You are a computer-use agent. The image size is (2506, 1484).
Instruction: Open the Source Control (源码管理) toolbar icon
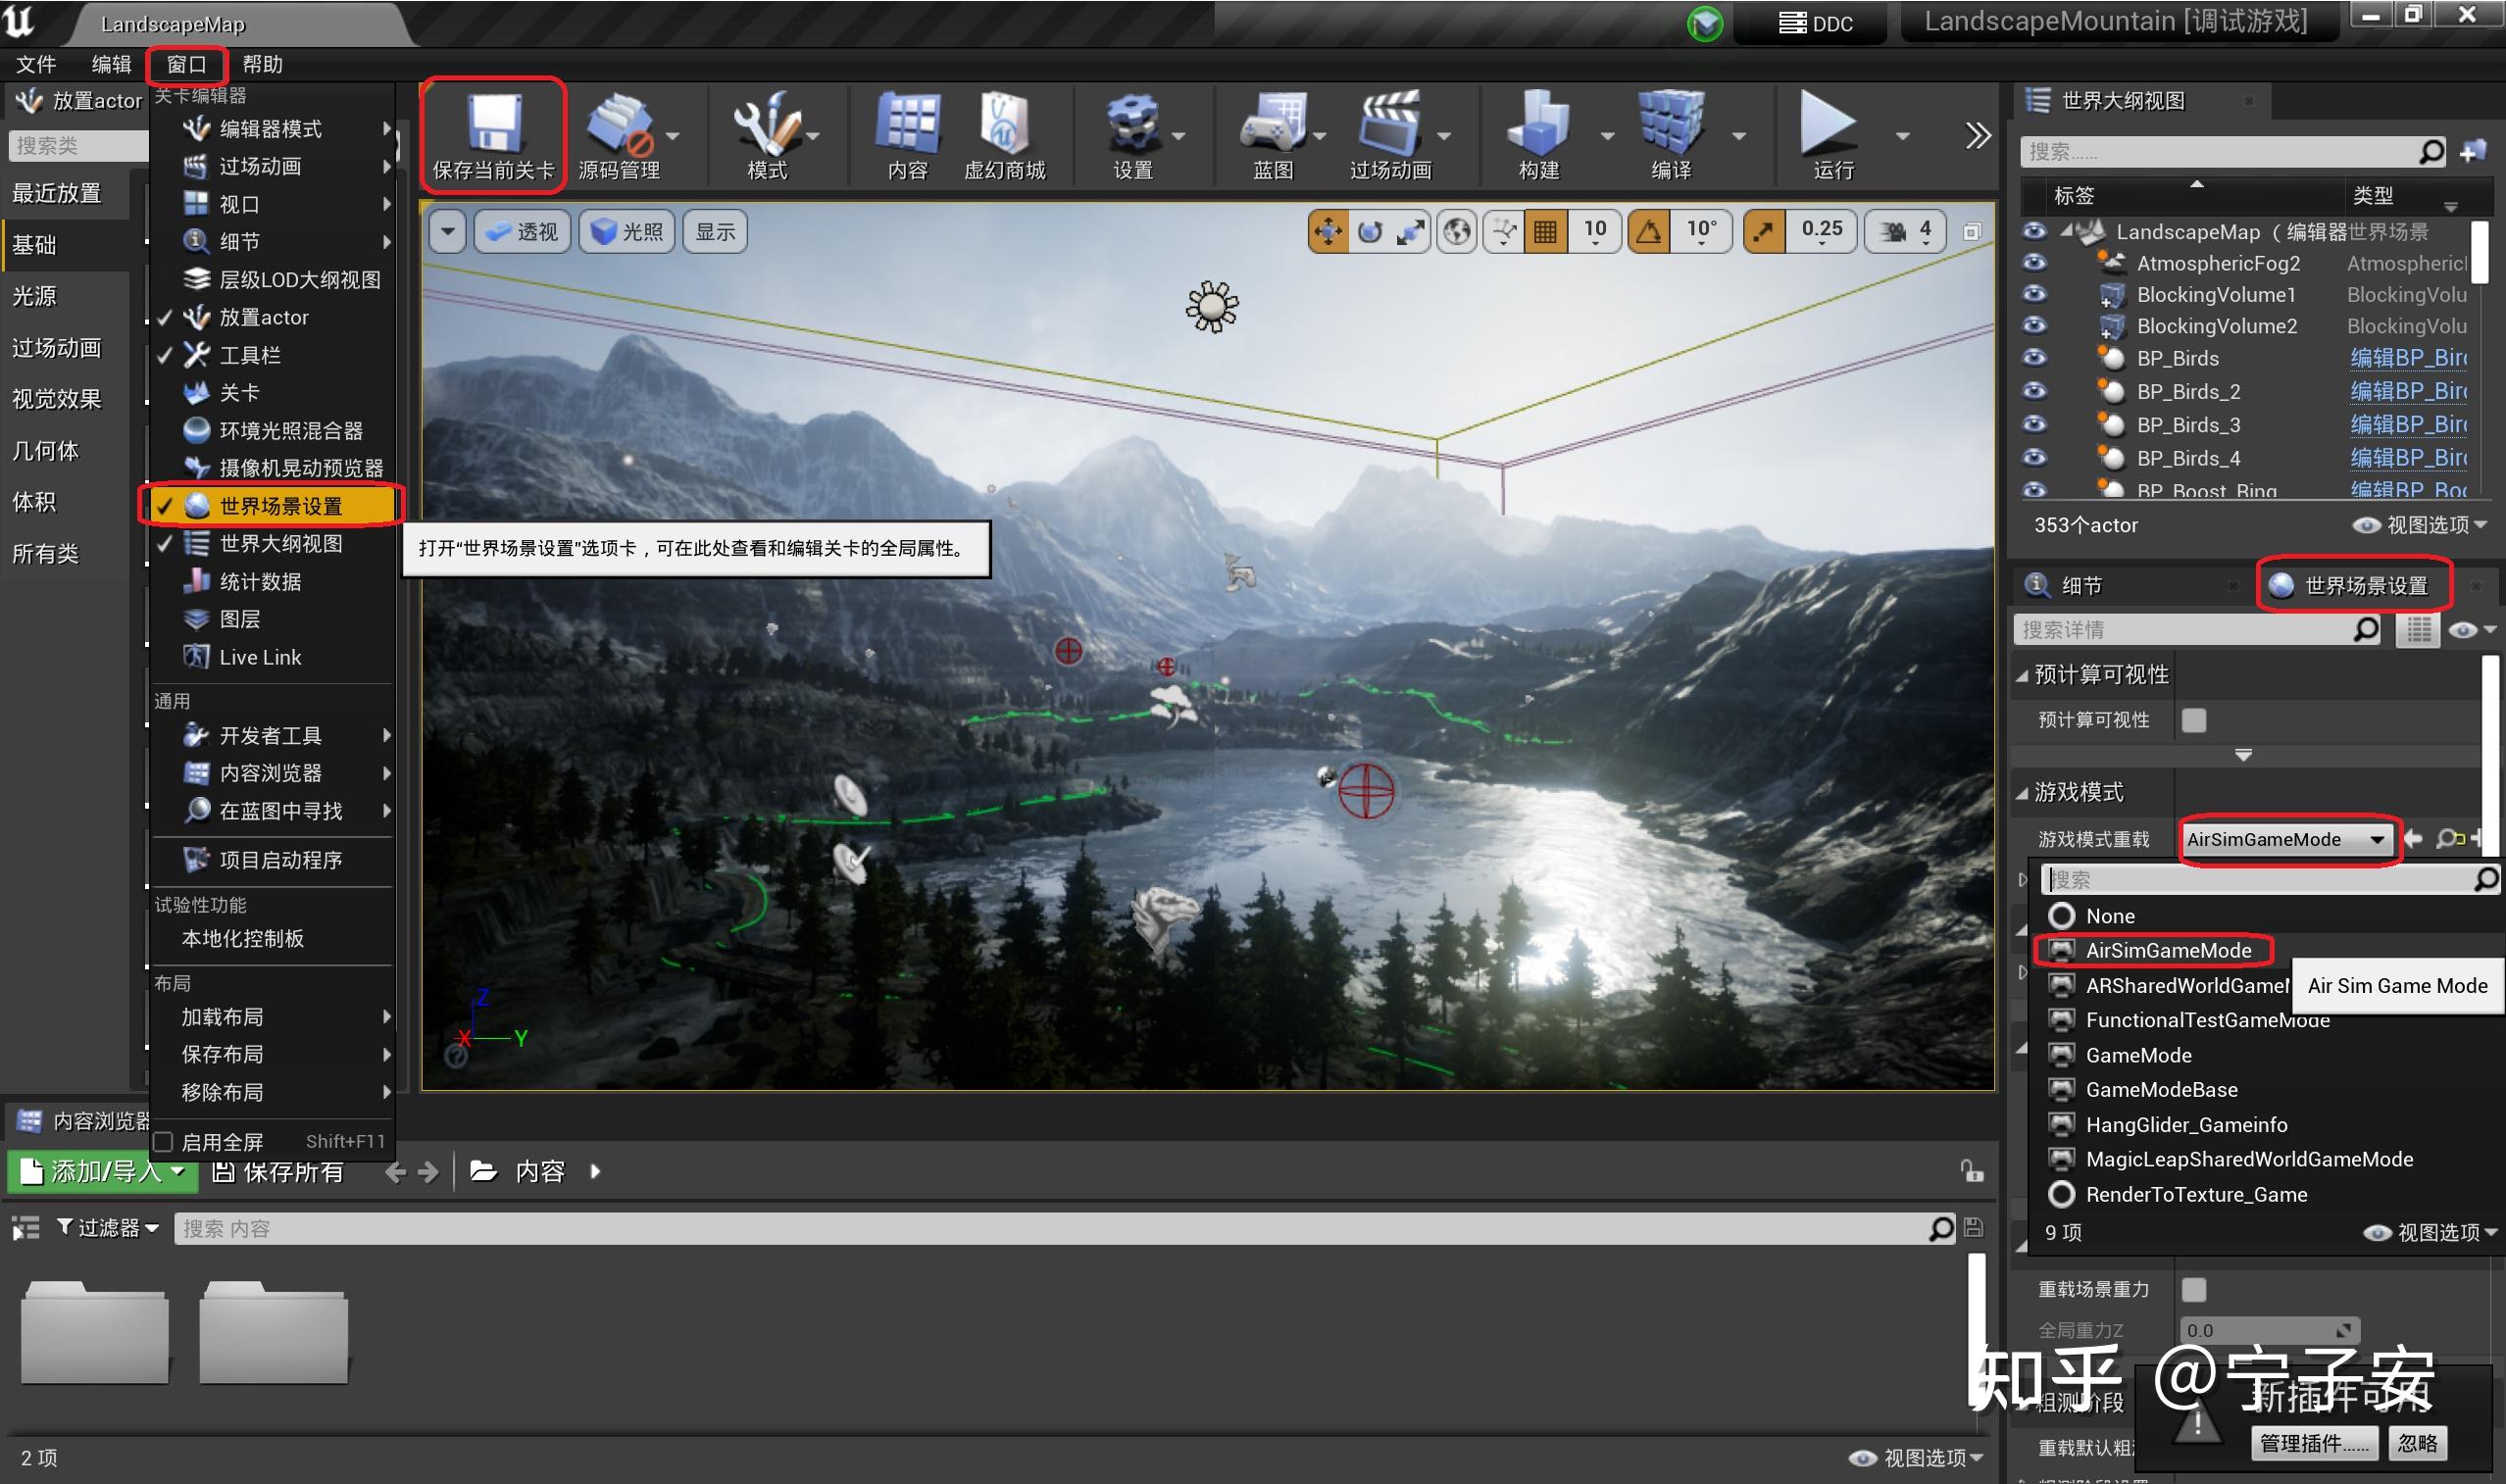click(619, 126)
